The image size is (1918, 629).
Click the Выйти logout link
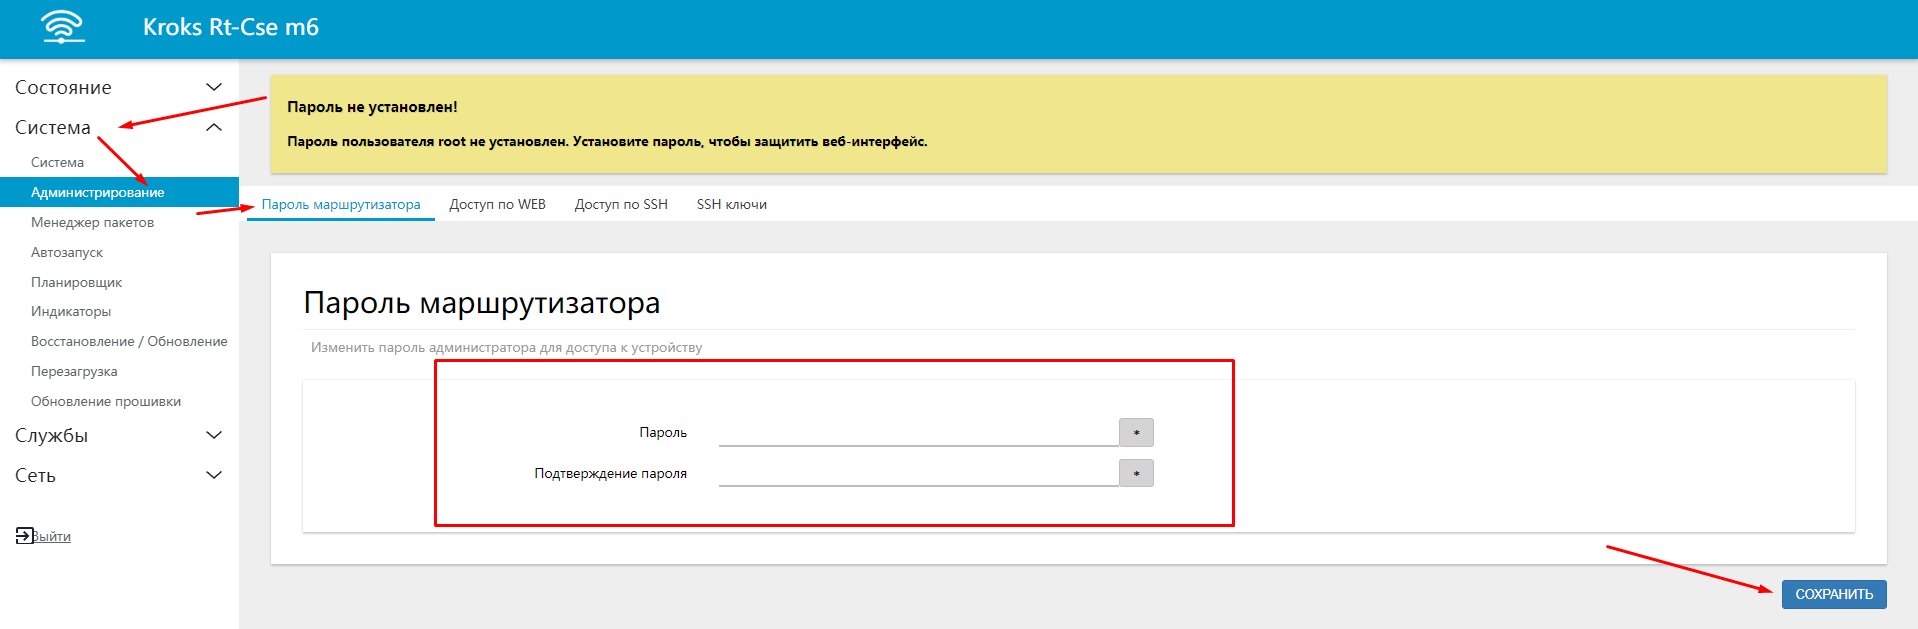pyautogui.click(x=51, y=536)
